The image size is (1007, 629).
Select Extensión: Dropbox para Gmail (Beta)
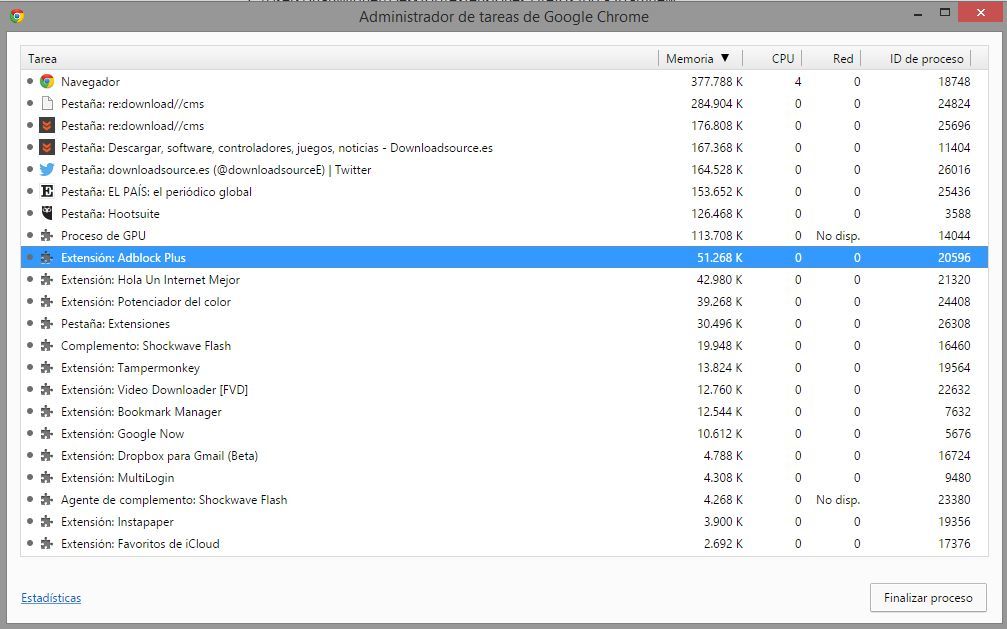click(x=504, y=456)
